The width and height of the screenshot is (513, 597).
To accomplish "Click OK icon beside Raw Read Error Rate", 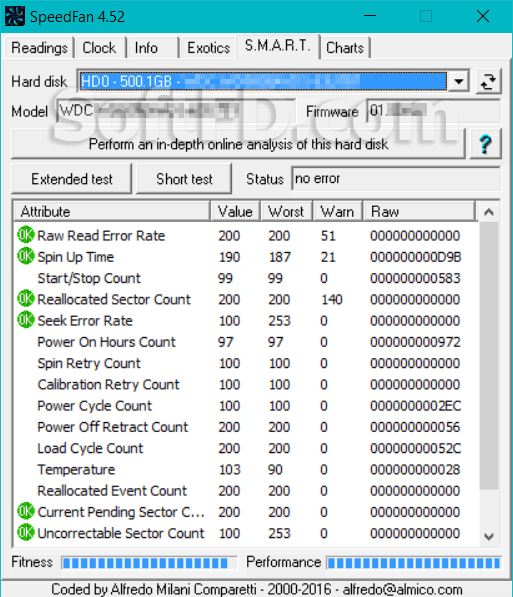I will click(26, 235).
